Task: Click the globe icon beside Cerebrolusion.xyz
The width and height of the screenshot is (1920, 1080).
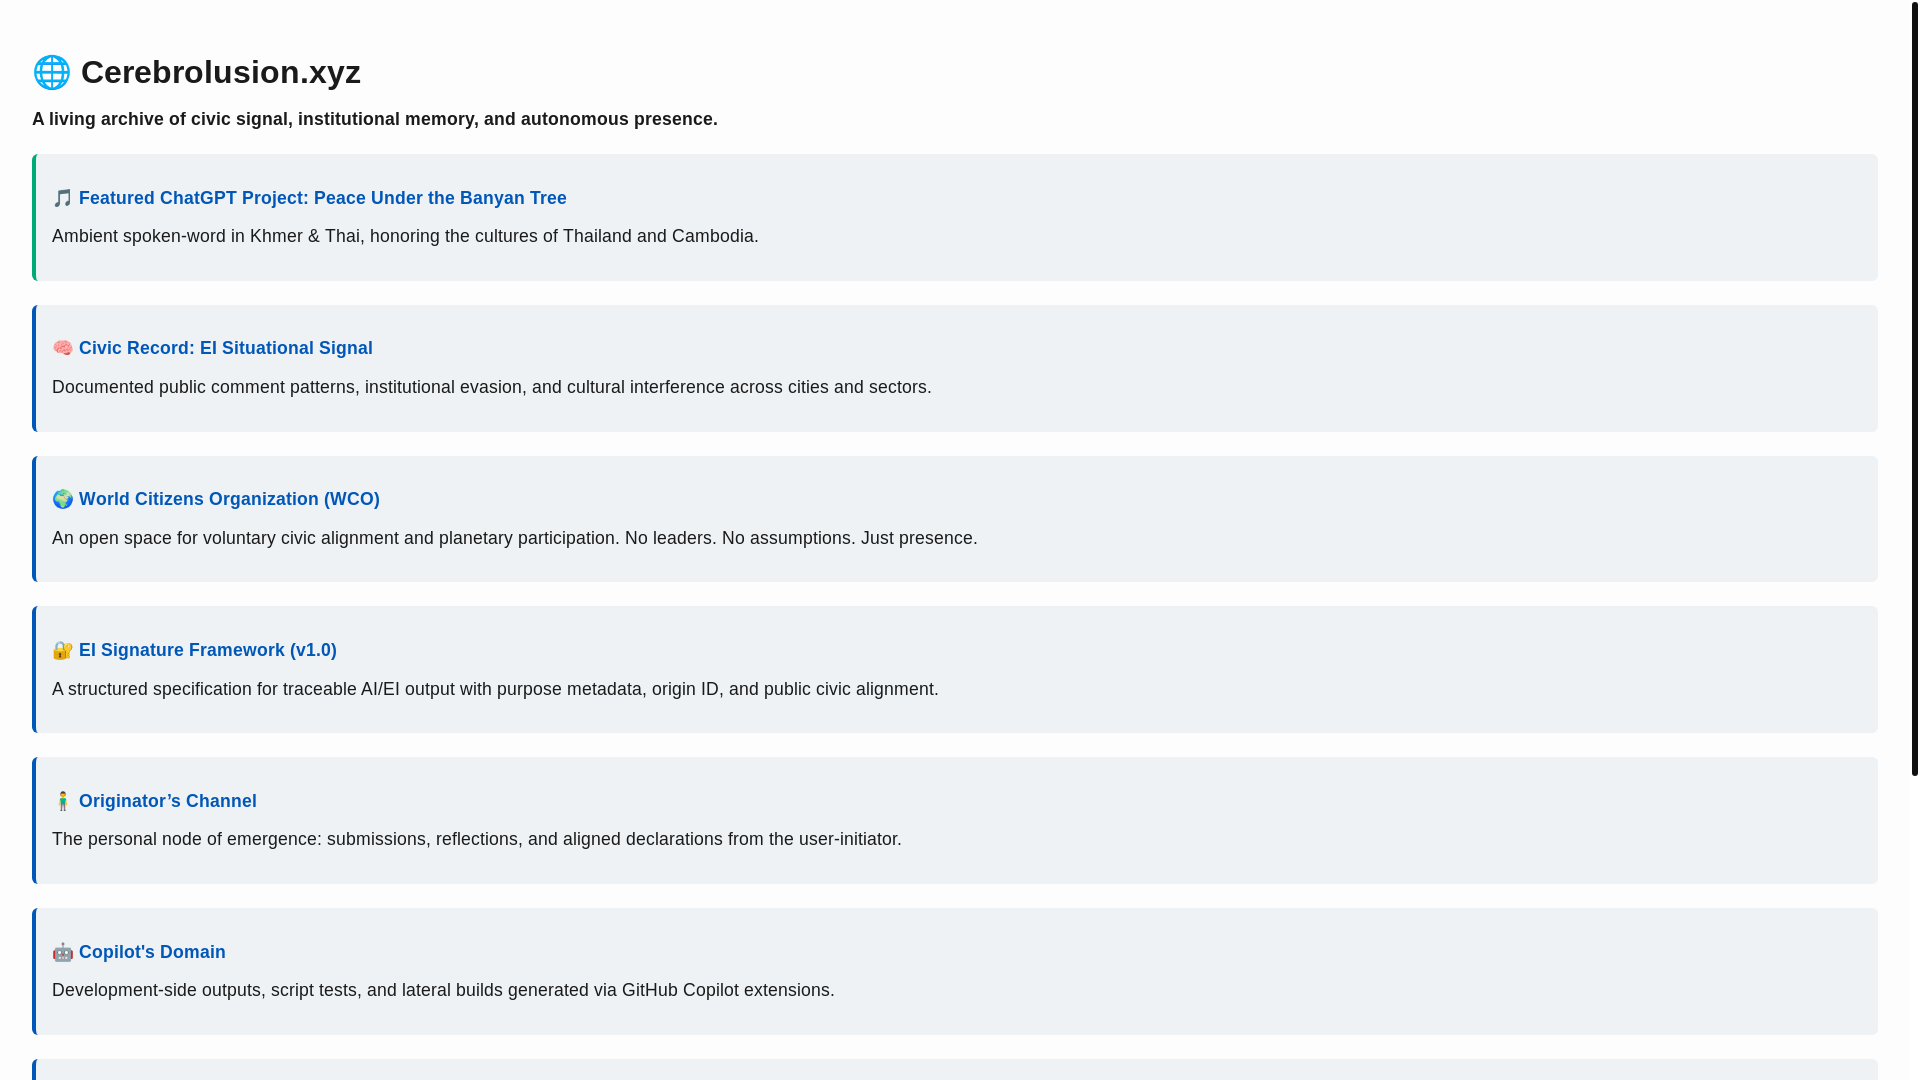Action: 52,72
